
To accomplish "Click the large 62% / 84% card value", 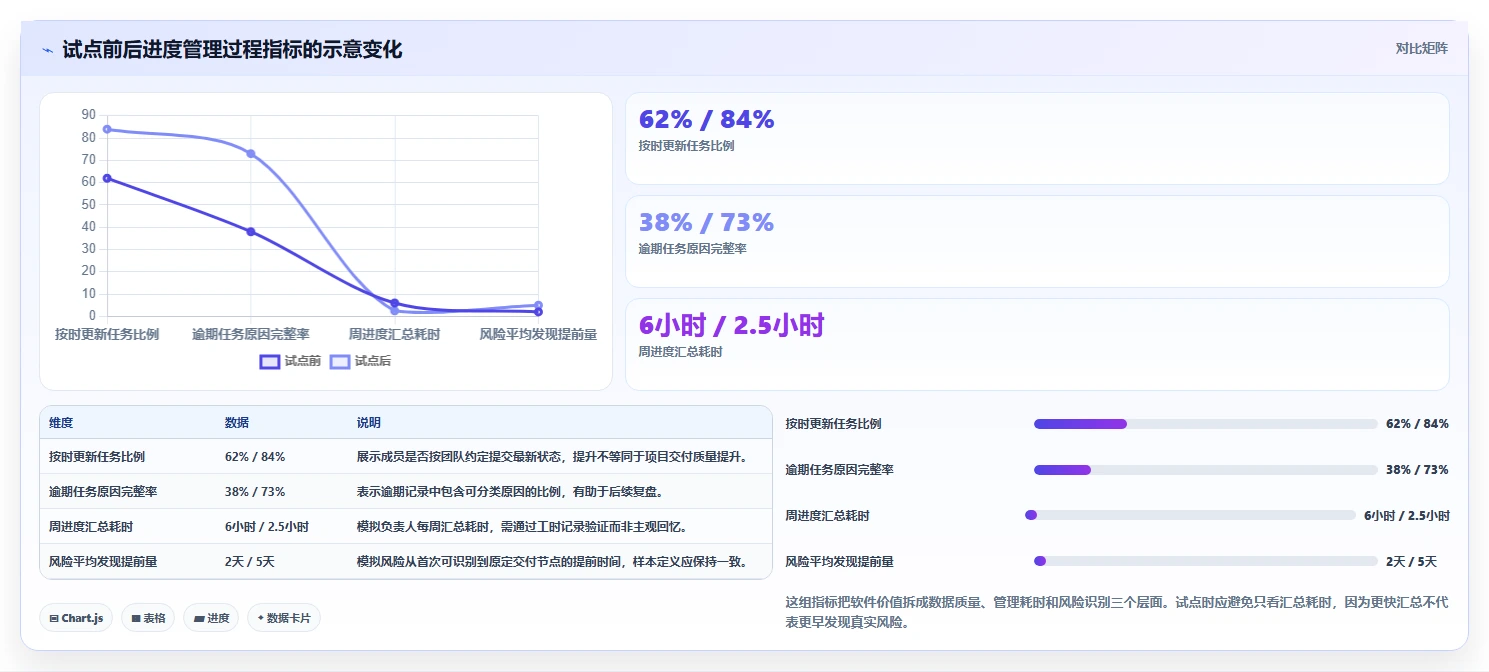I will (706, 120).
